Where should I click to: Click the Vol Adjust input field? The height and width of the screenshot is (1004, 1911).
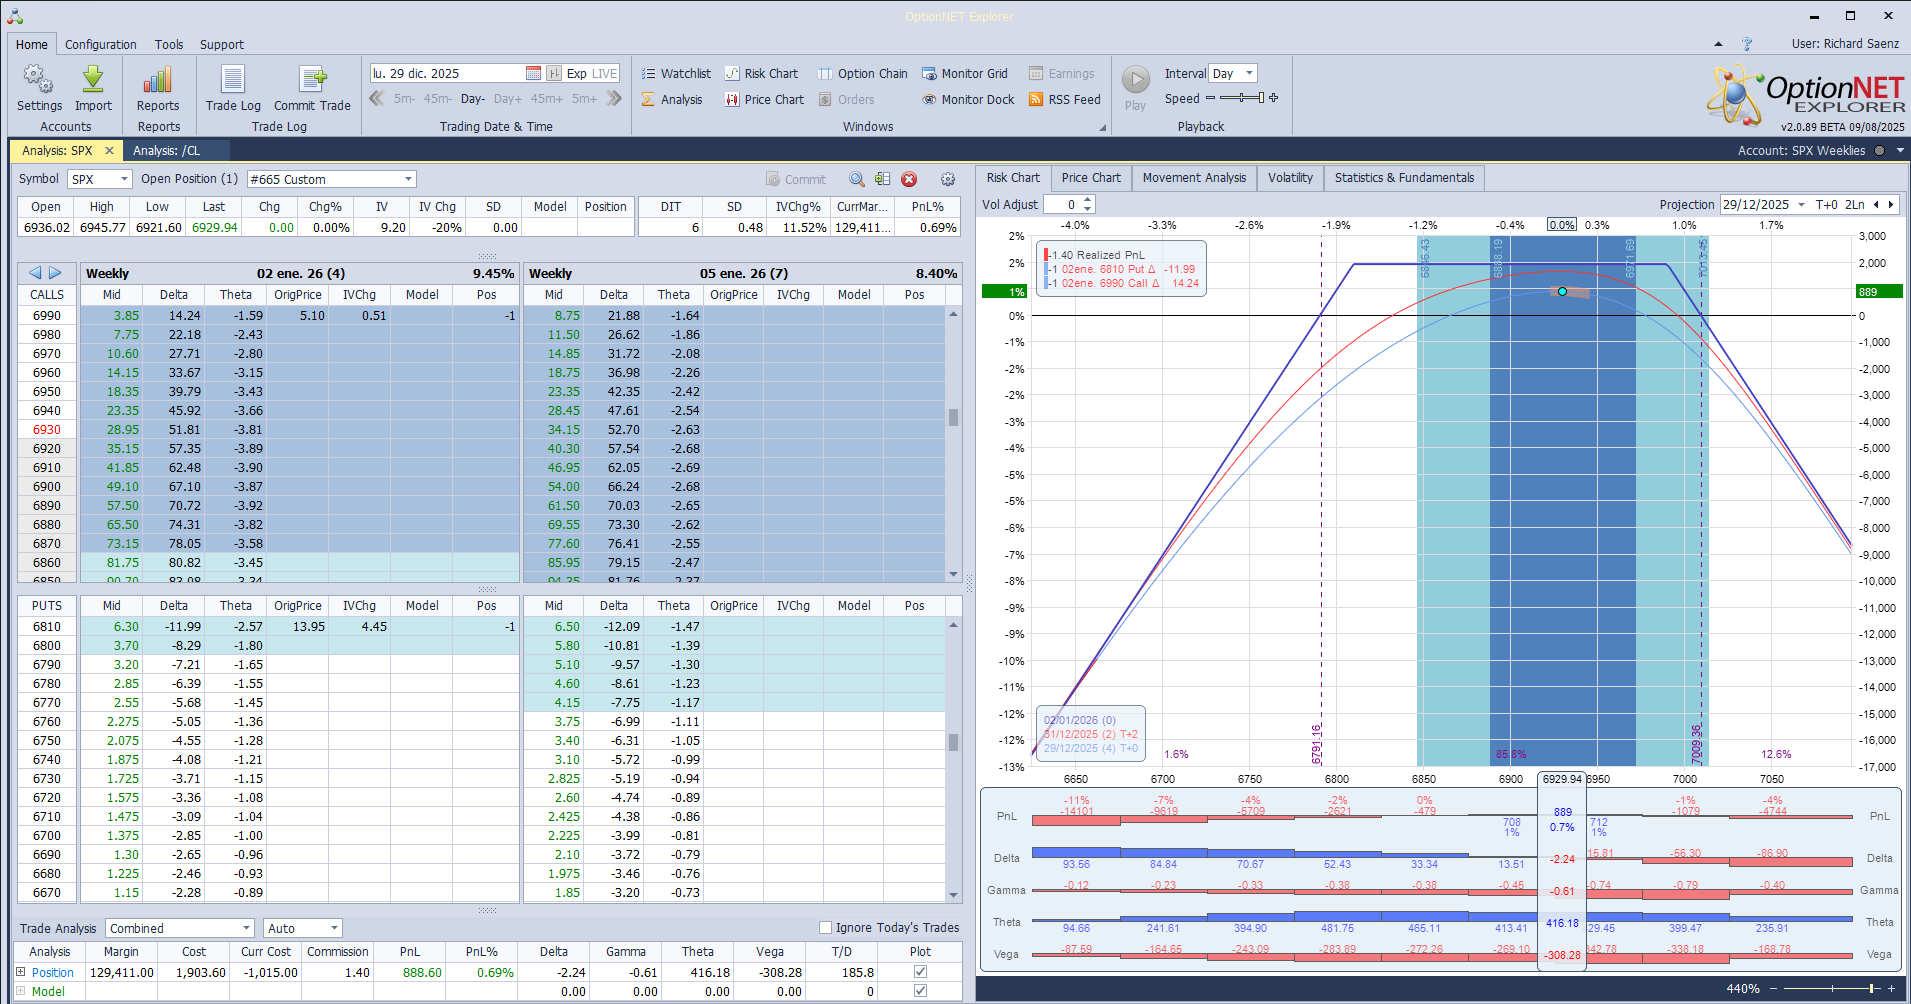coord(1062,205)
